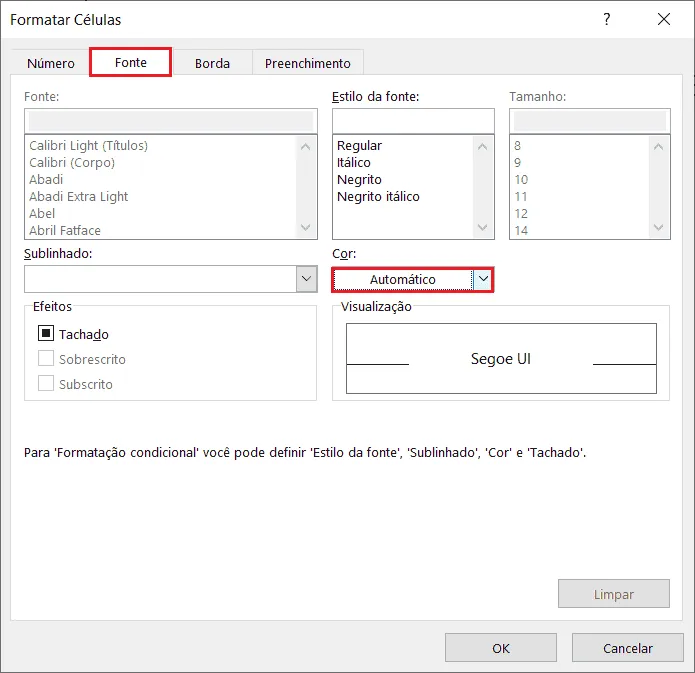Click the help question mark icon
695x673 pixels.
pyautogui.click(x=607, y=19)
